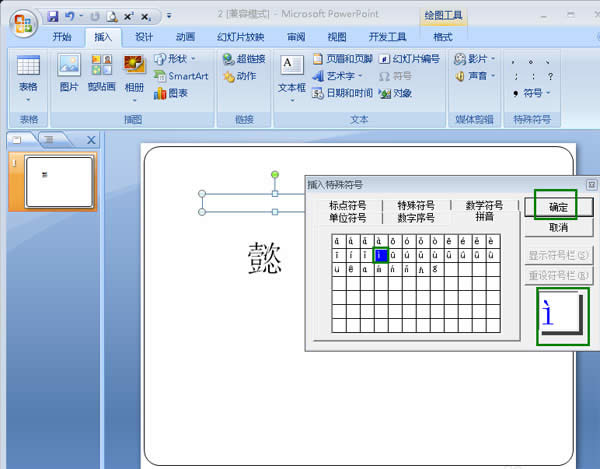Click the Save icon in quick access toolbar
The image size is (600, 469).
pyautogui.click(x=52, y=16)
